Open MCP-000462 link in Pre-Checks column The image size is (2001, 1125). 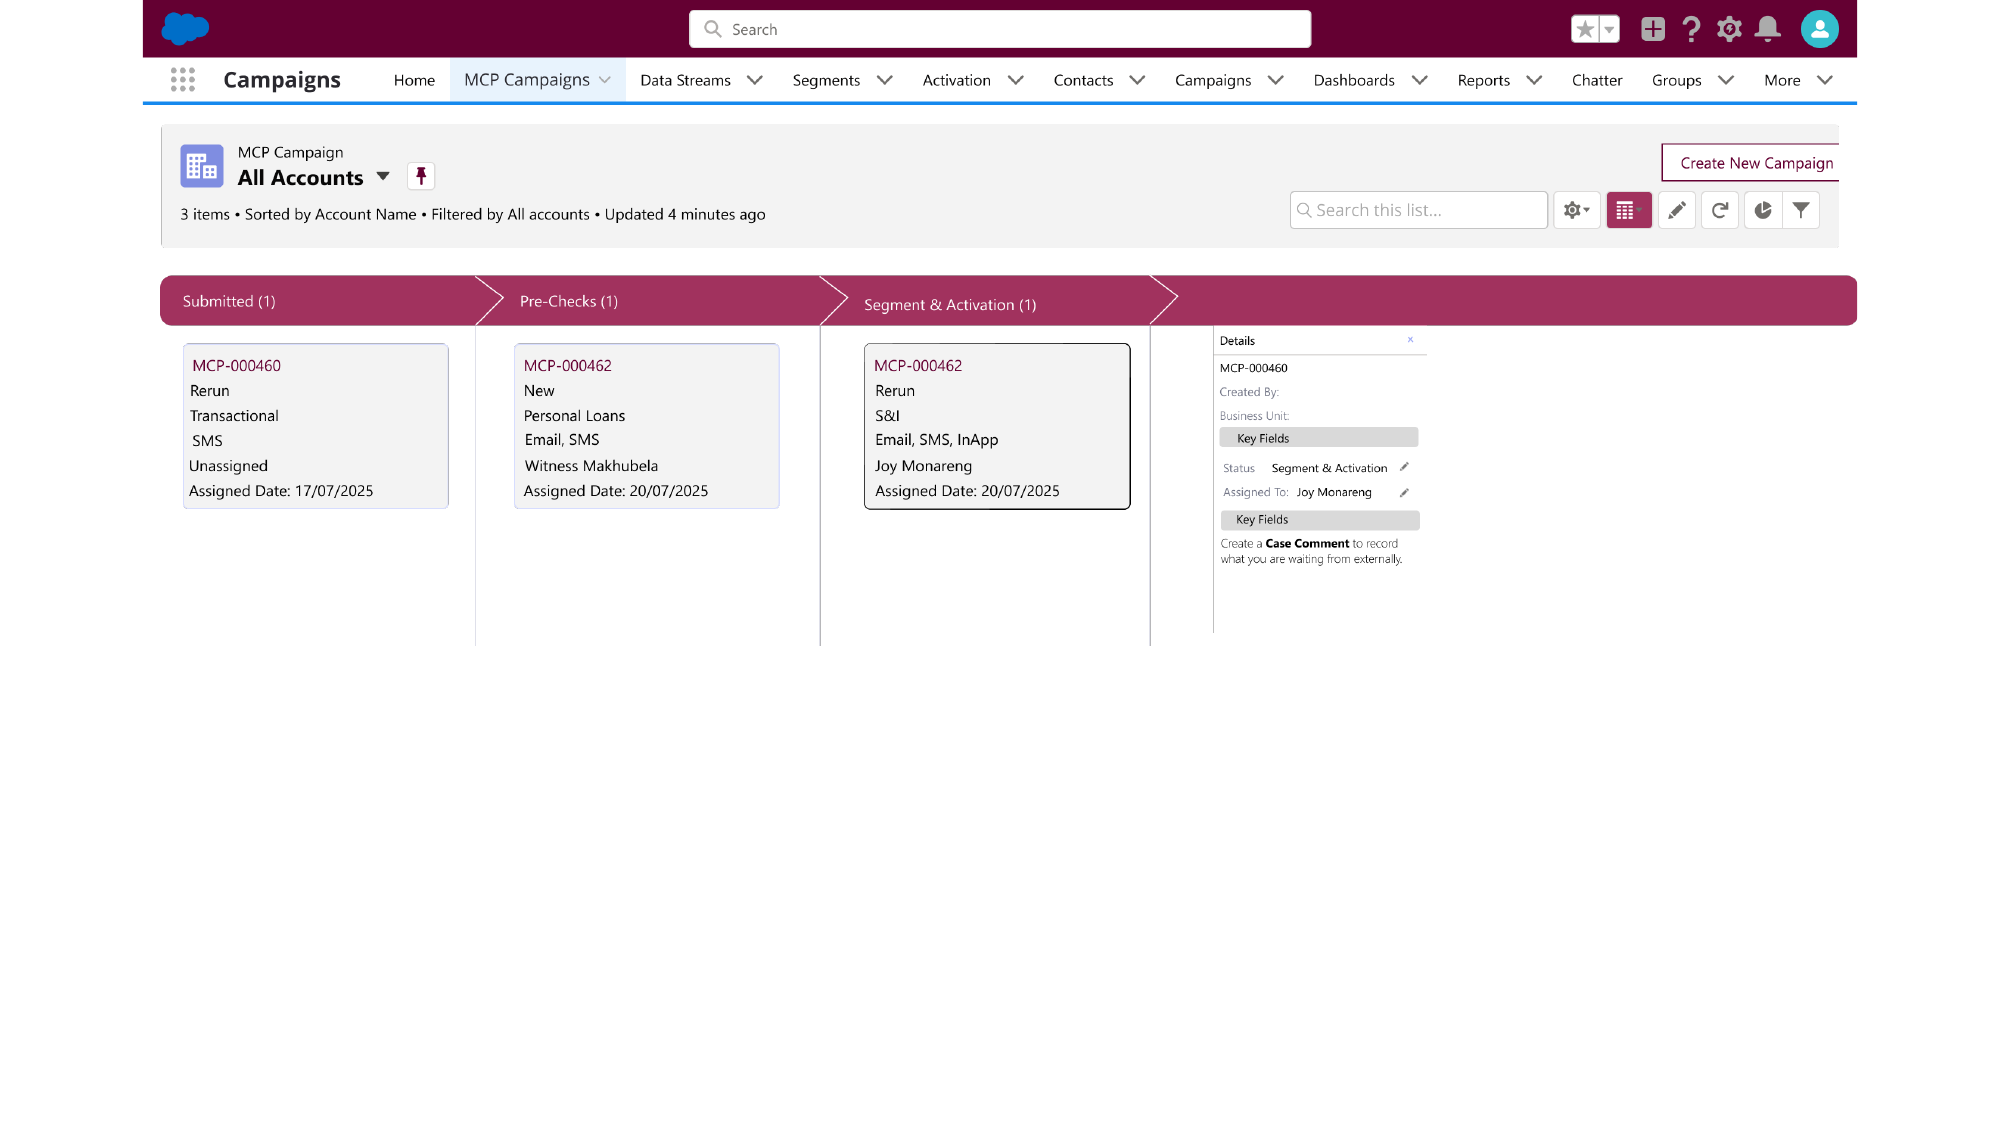pyautogui.click(x=568, y=366)
